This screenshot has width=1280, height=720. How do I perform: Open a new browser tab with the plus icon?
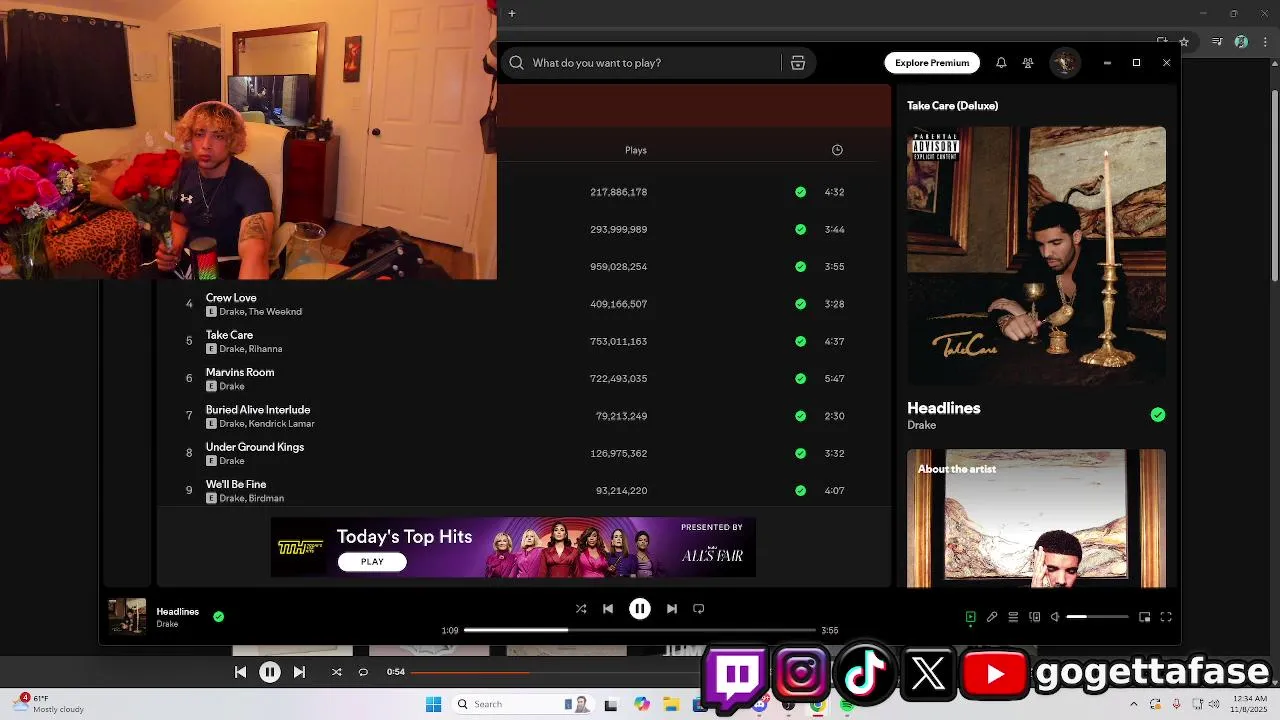pos(511,13)
